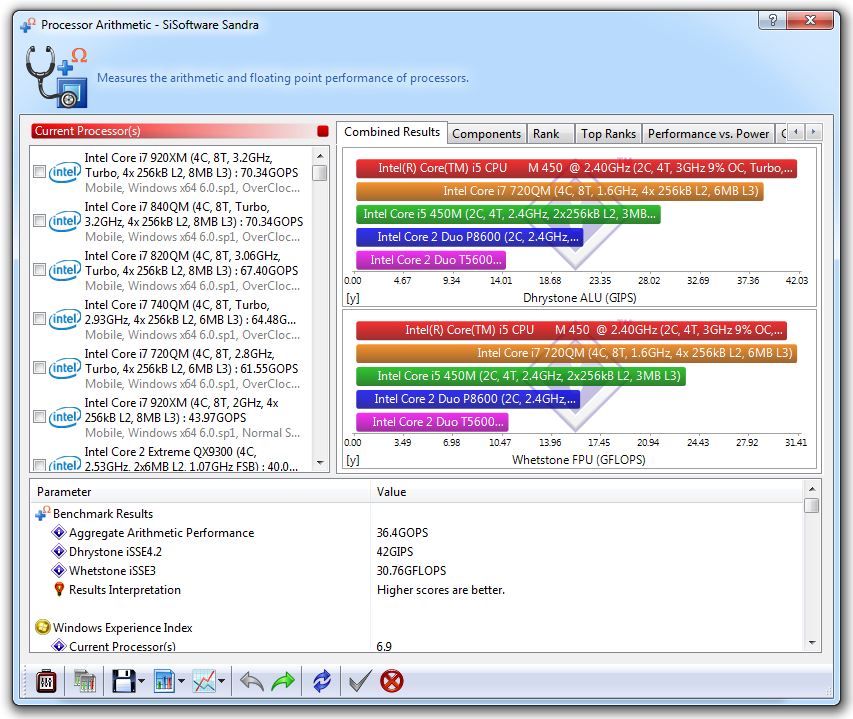Image resolution: width=853 pixels, height=719 pixels.
Task: Select the Dhrystone iSSE4.2 row
Action: coord(417,552)
